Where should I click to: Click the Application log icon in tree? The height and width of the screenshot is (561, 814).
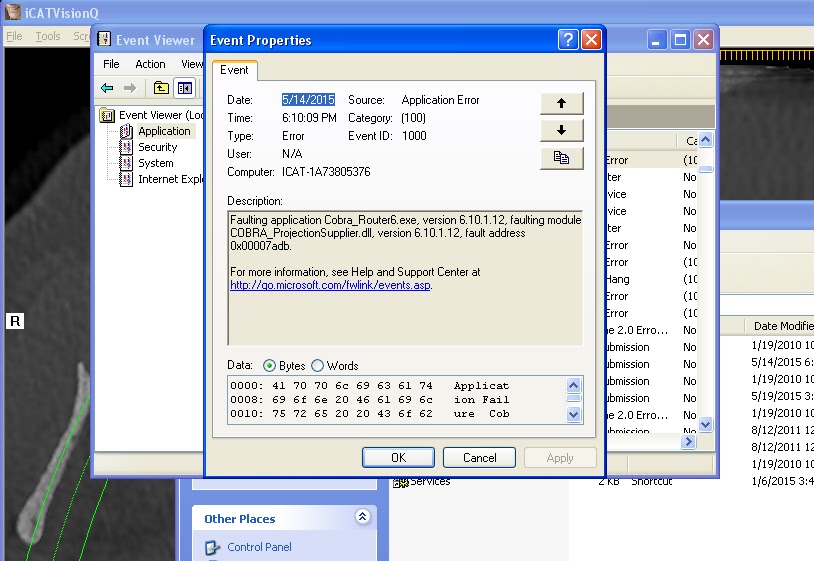pyautogui.click(x=126, y=131)
